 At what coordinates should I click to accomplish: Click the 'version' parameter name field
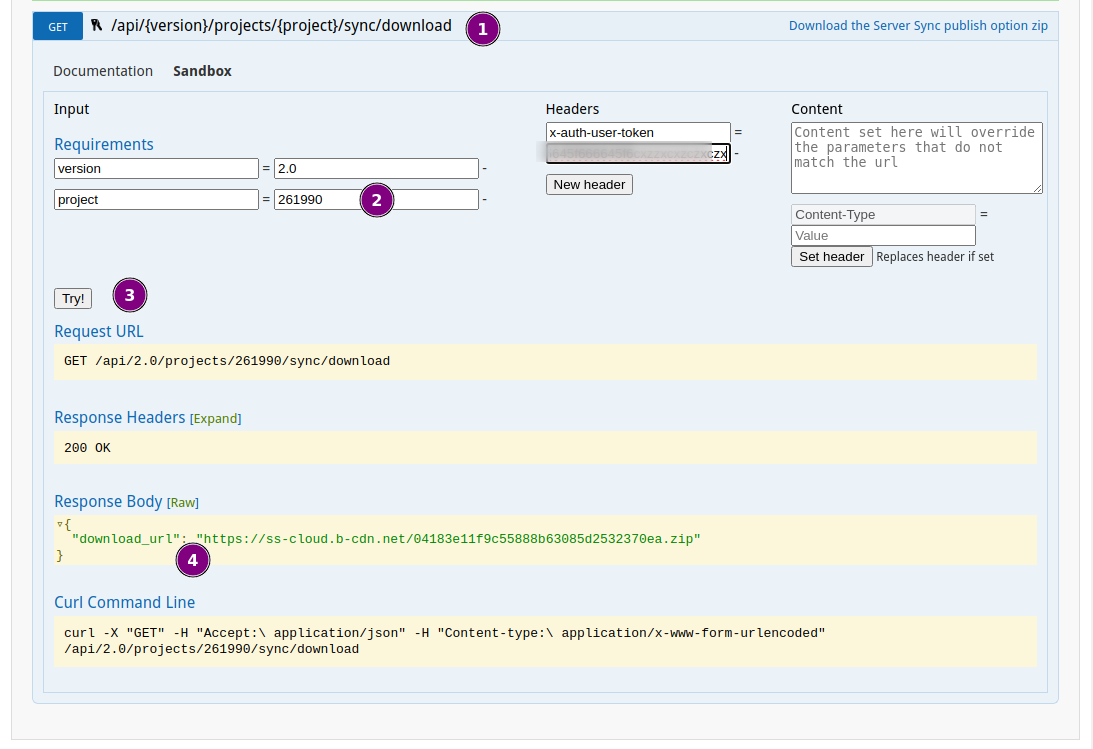coord(156,169)
